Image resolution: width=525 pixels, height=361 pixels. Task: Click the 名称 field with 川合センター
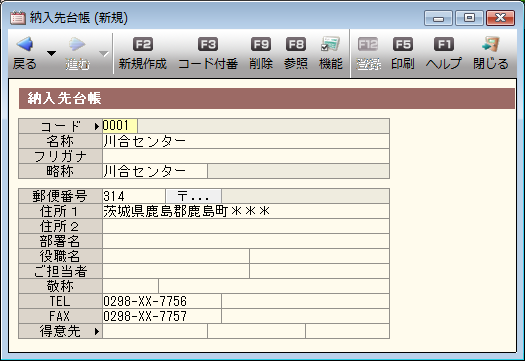pos(246,141)
